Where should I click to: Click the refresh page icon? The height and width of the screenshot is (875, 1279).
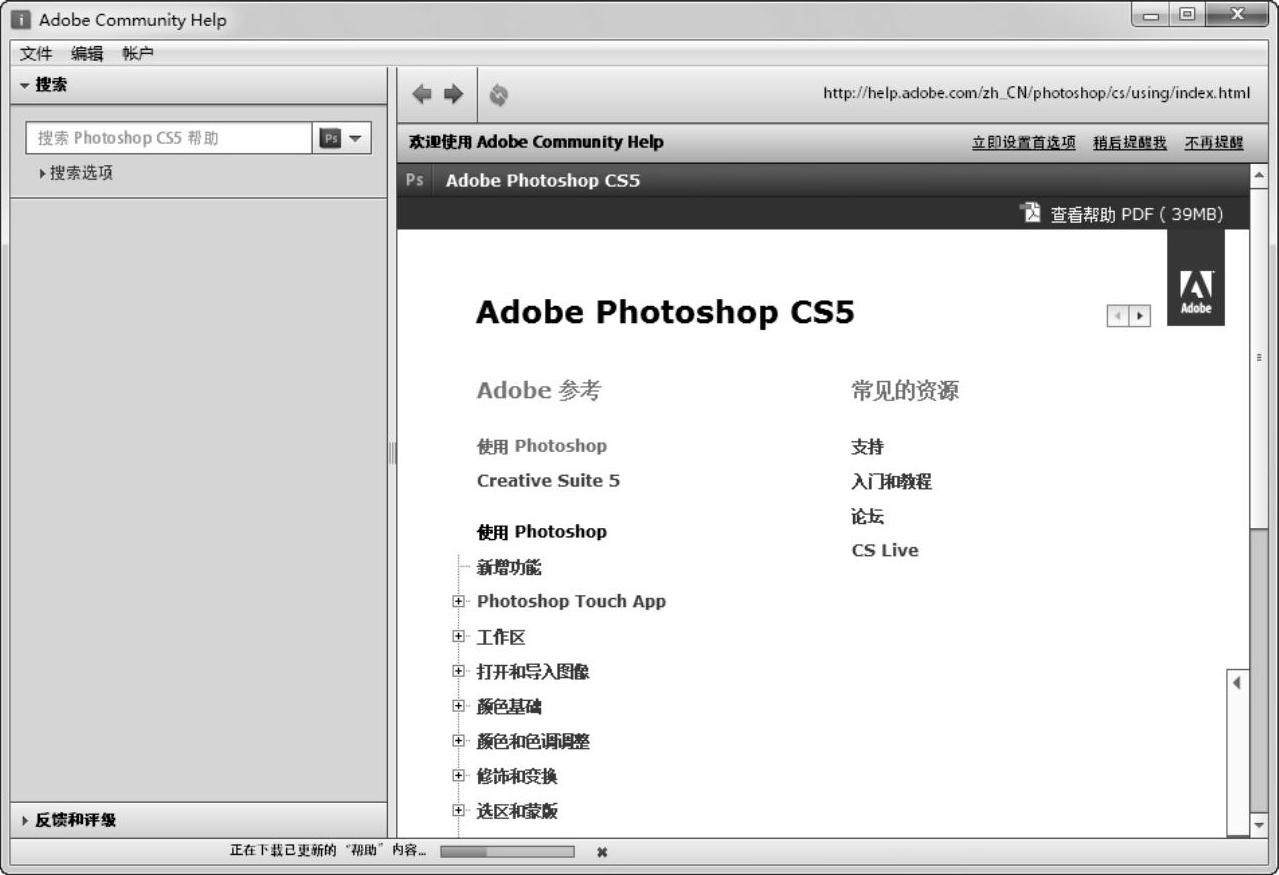(498, 94)
